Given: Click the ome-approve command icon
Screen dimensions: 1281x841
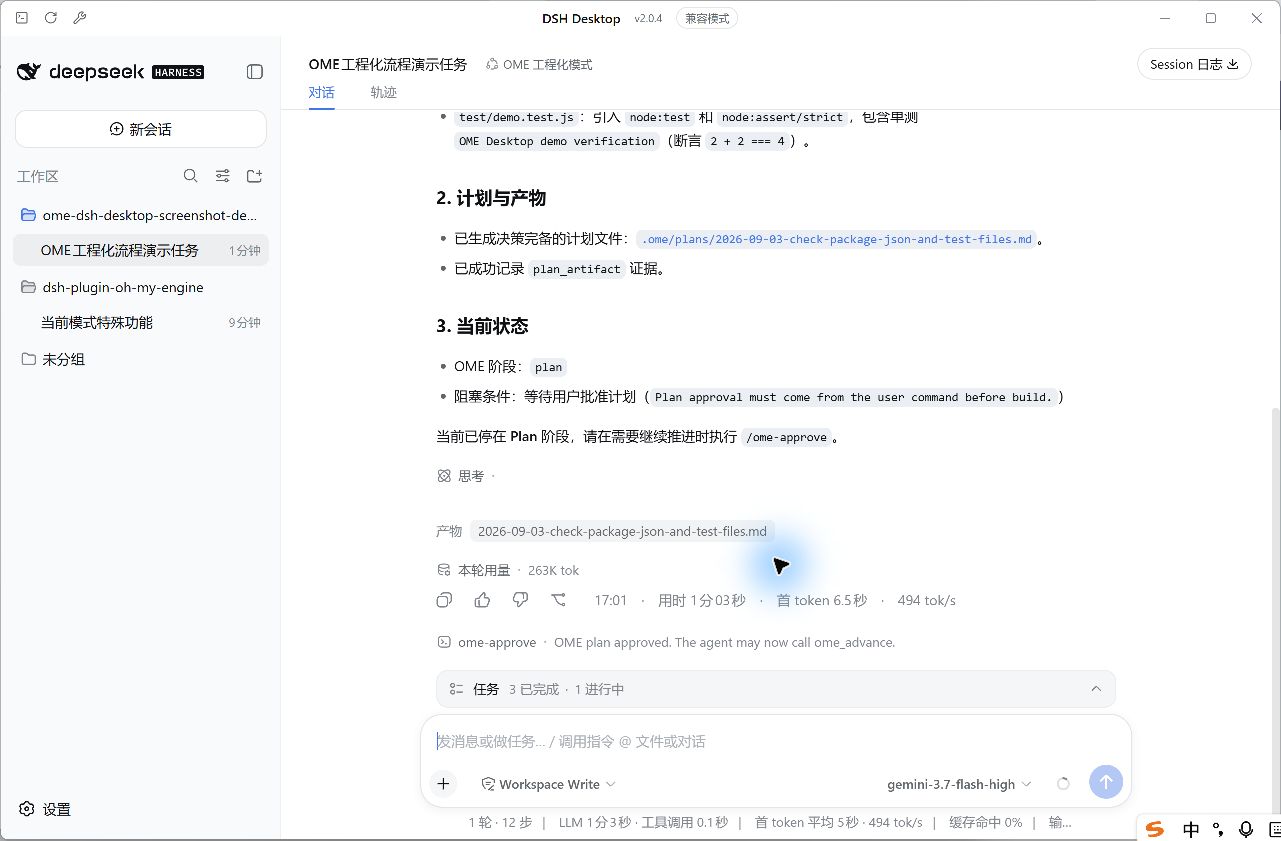Looking at the screenshot, I should pyautogui.click(x=444, y=642).
